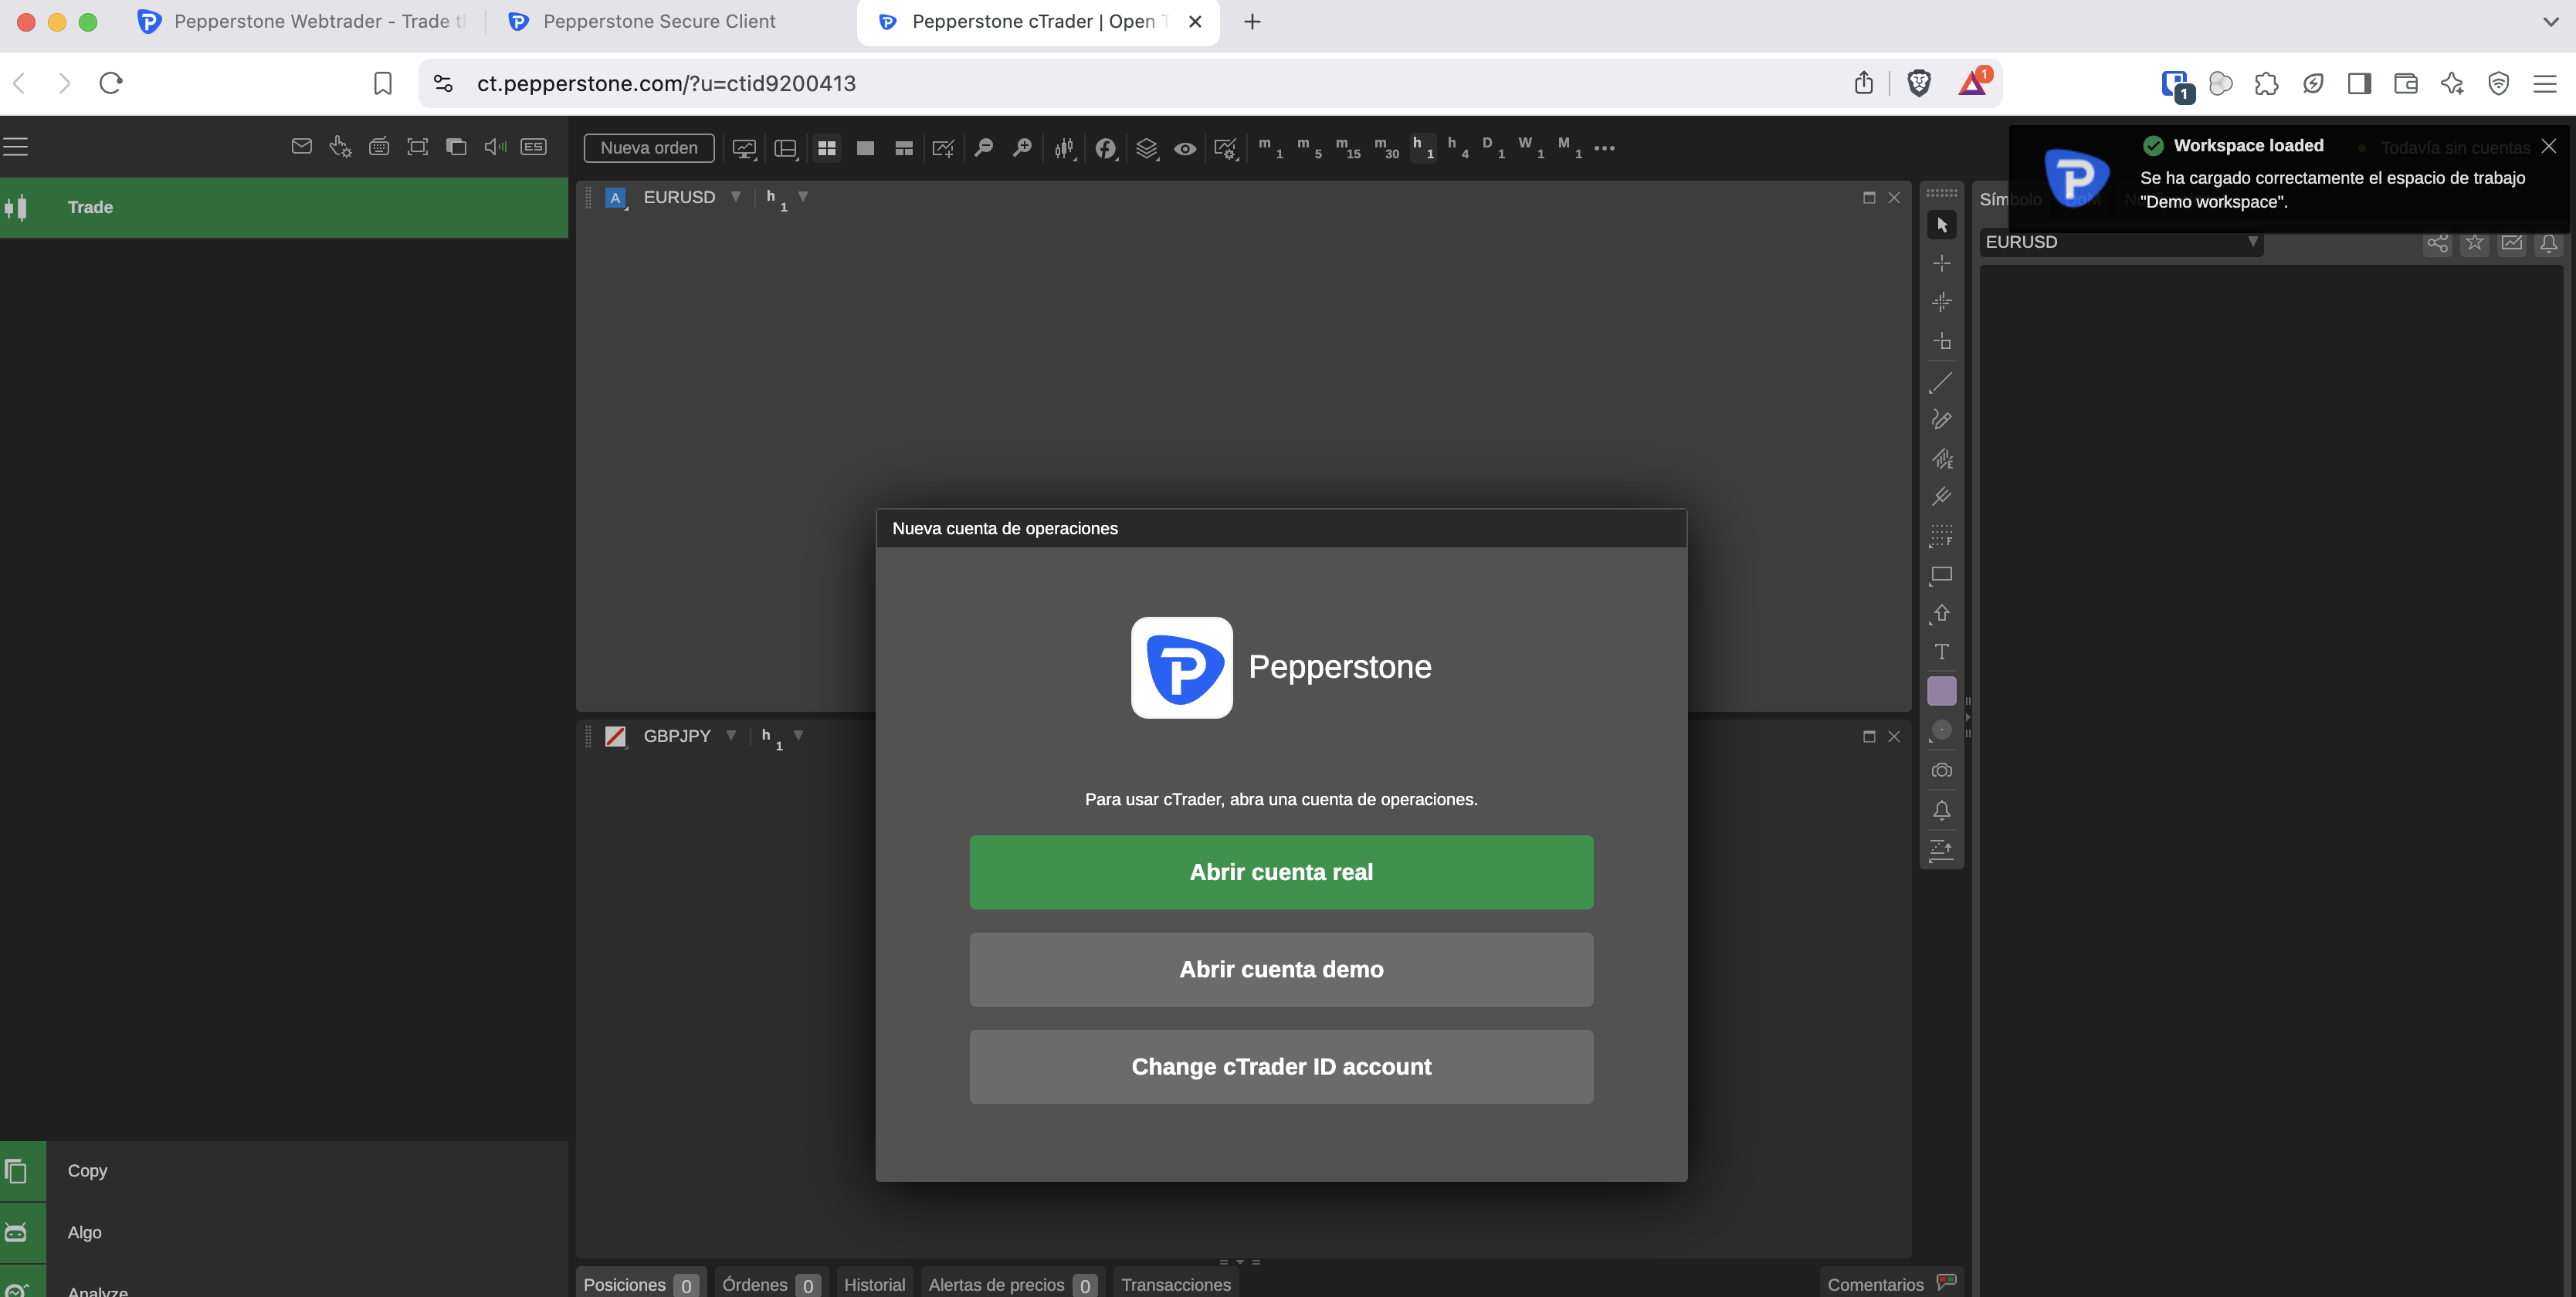Open QuickTrade pointer settings icon
The height and width of the screenshot is (1297, 2576).
tap(340, 147)
